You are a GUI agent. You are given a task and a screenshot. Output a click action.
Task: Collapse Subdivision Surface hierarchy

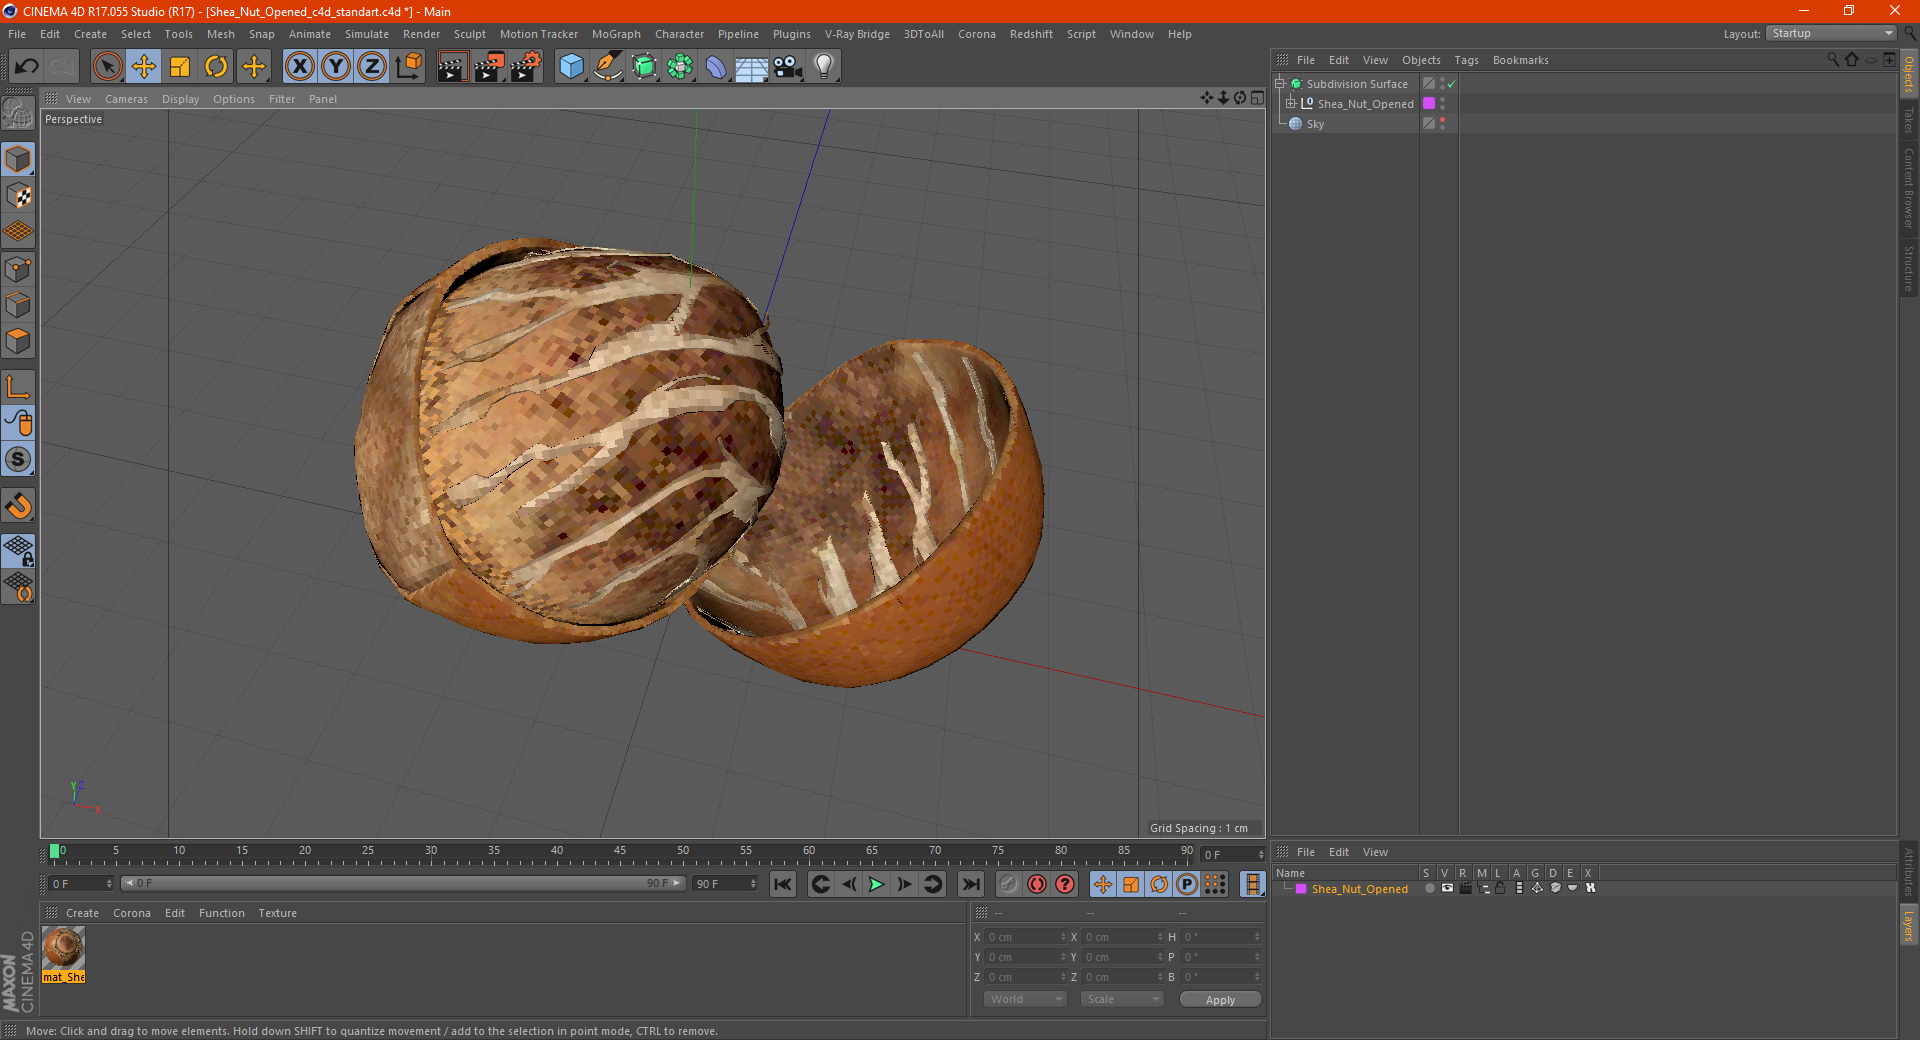tap(1279, 84)
